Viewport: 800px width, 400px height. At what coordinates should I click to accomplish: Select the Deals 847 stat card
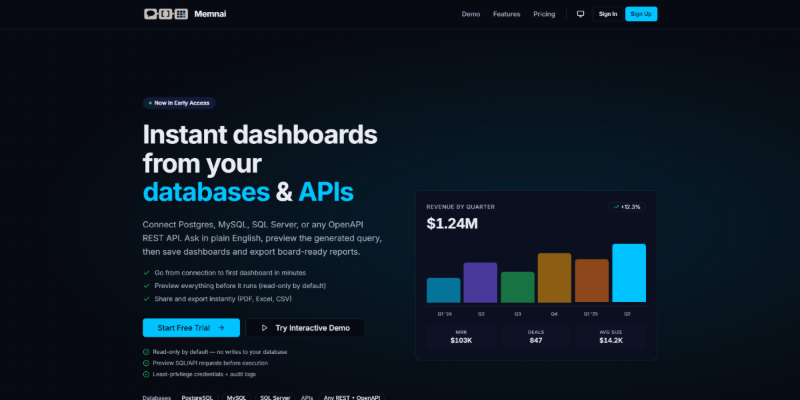click(x=536, y=336)
